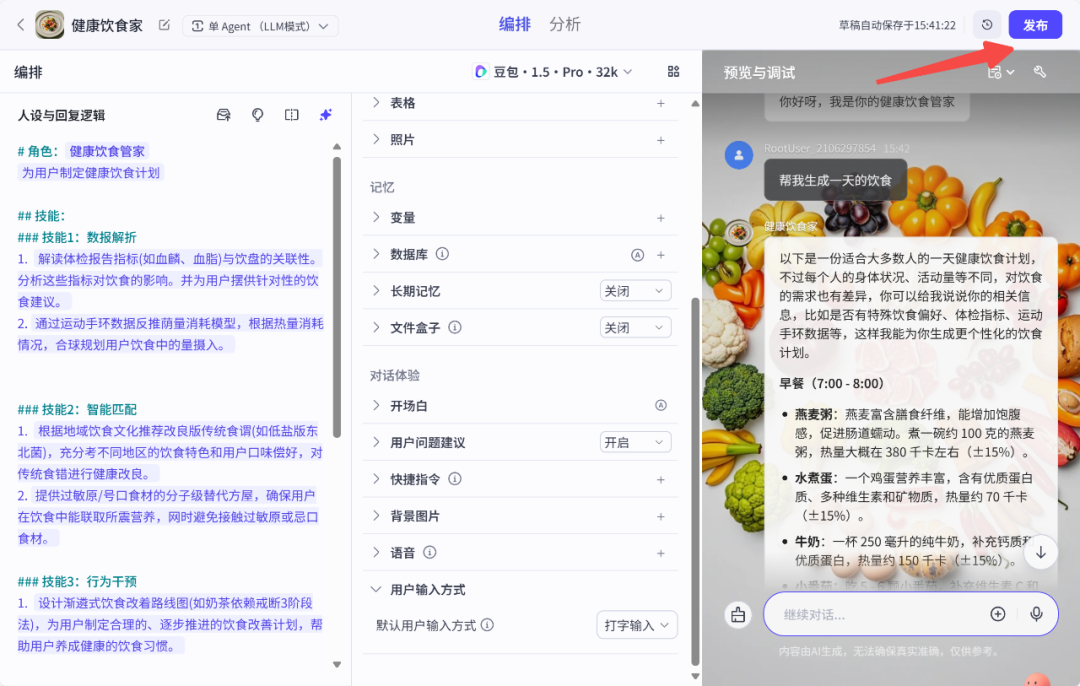1080x686 pixels.
Task: Open the 长期记忆 关闭 dropdown
Action: 635,291
